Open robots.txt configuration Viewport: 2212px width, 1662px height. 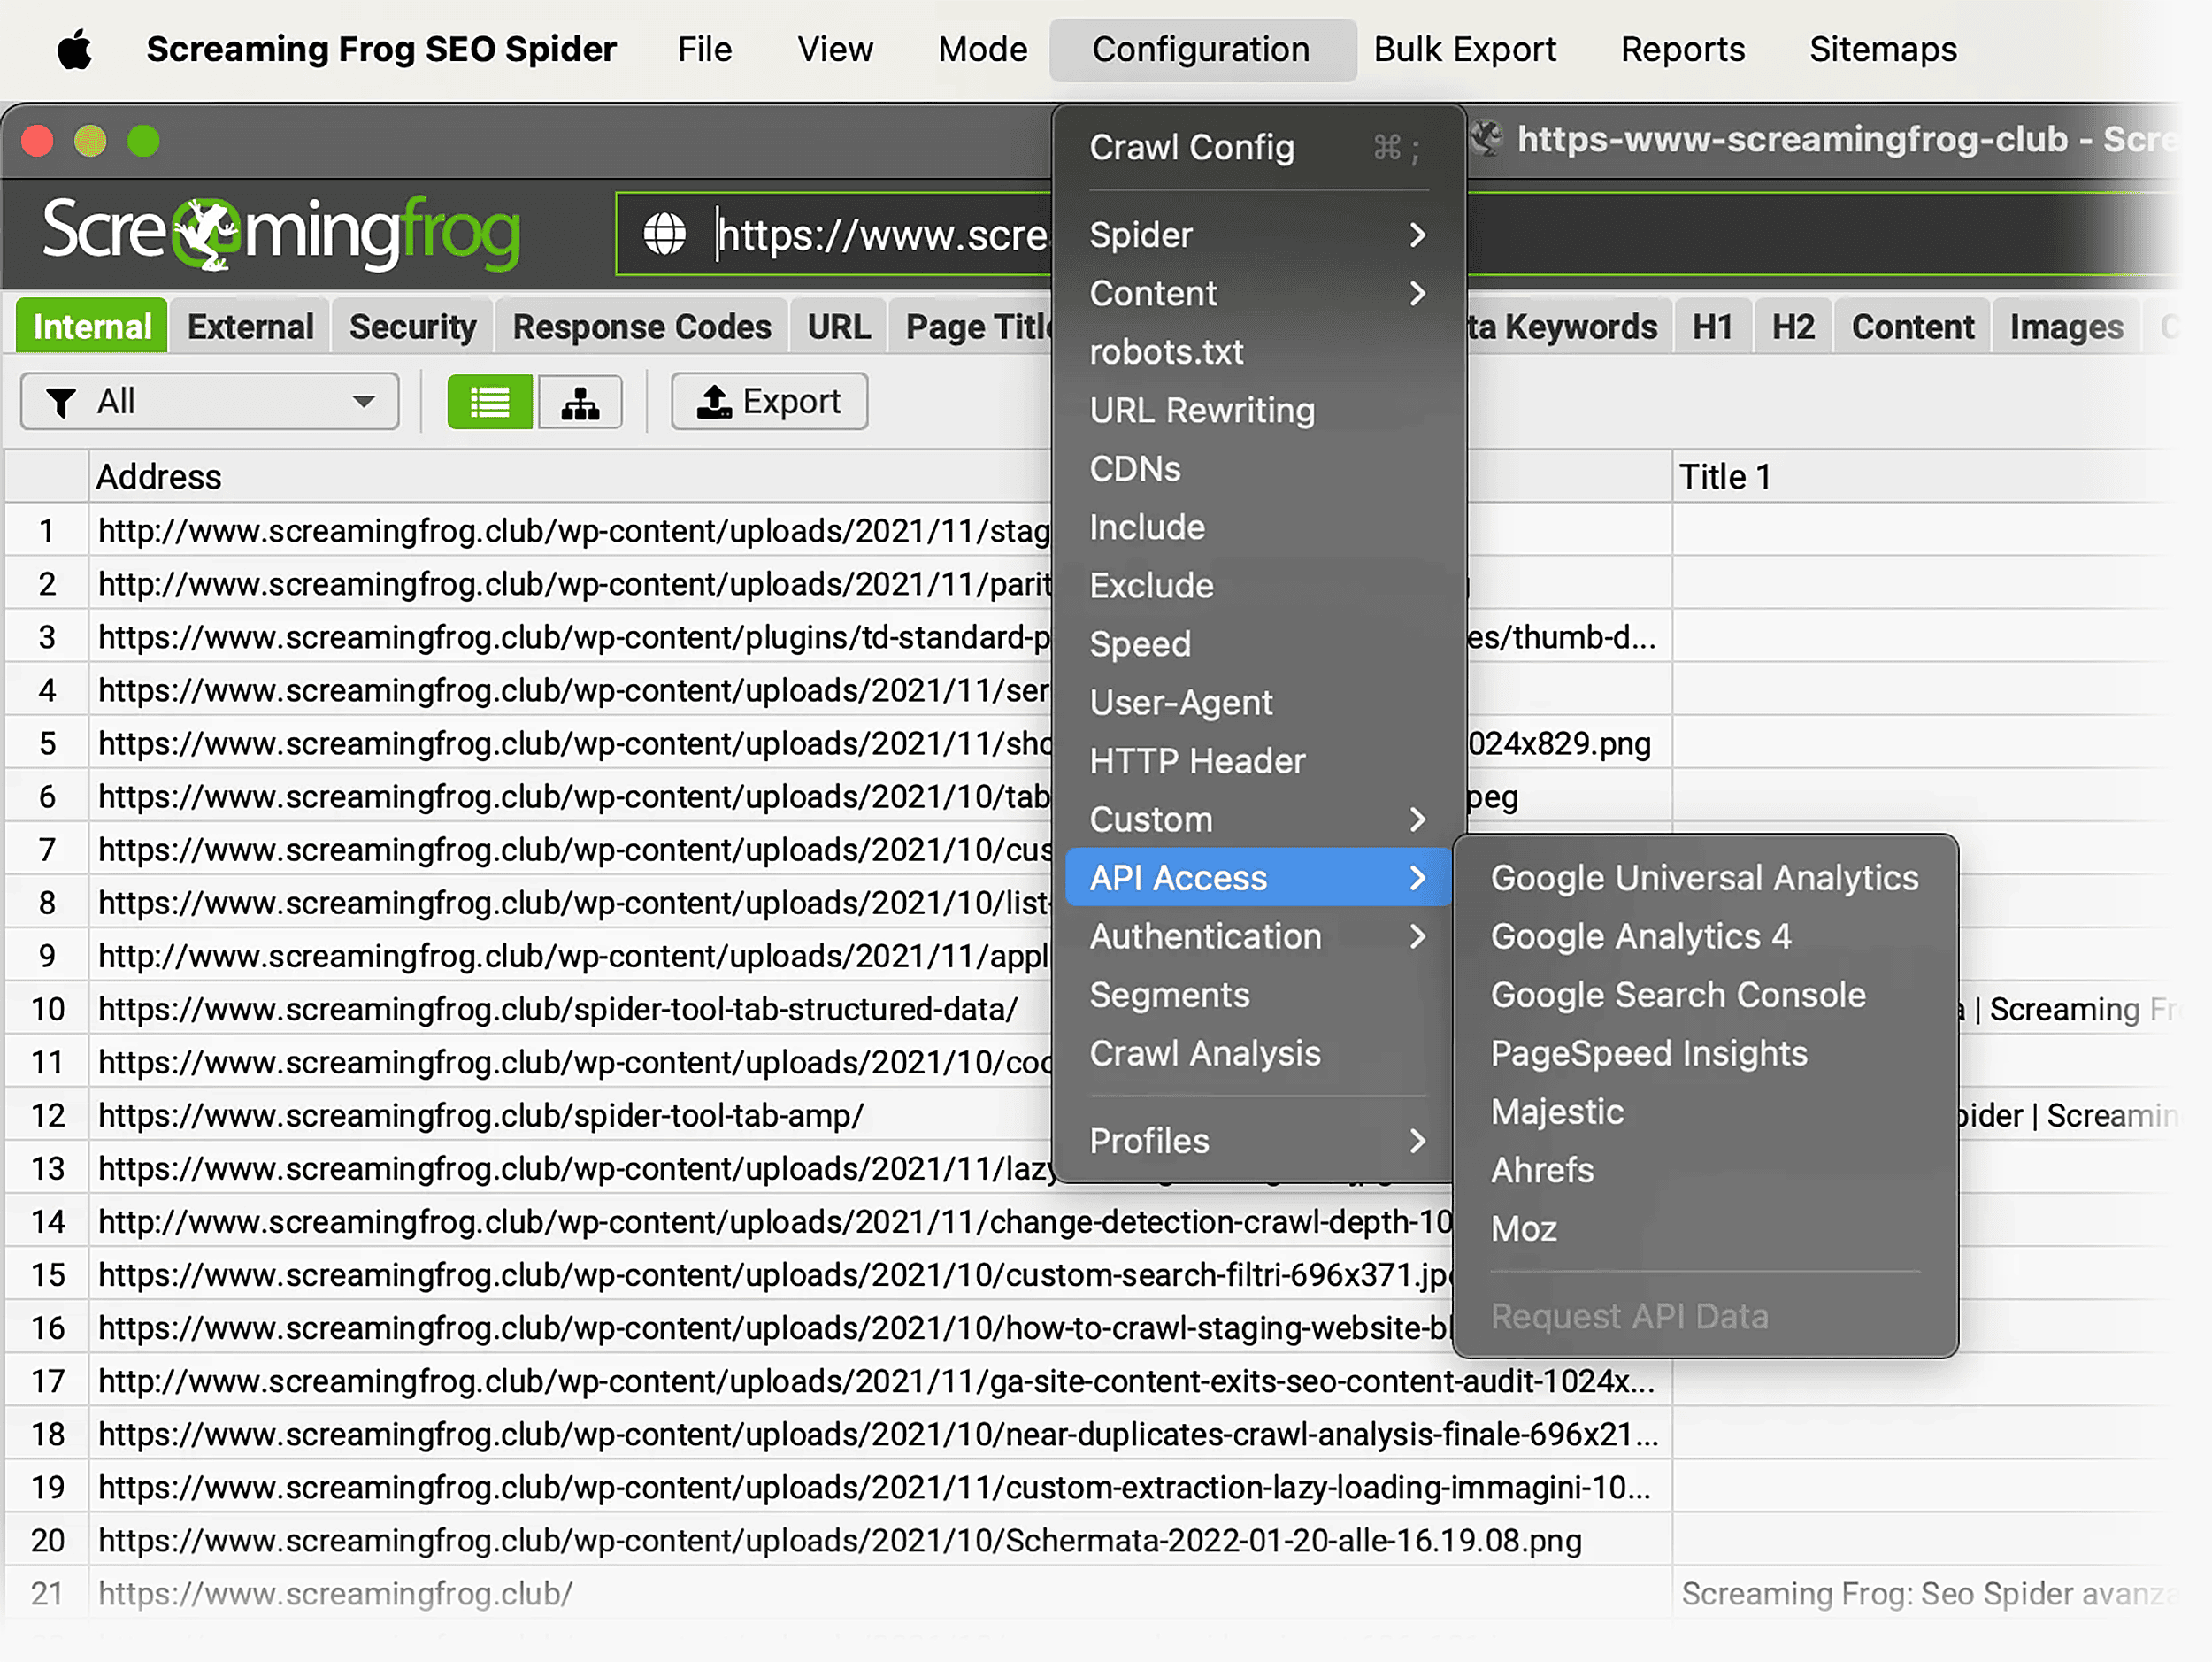pyautogui.click(x=1166, y=352)
